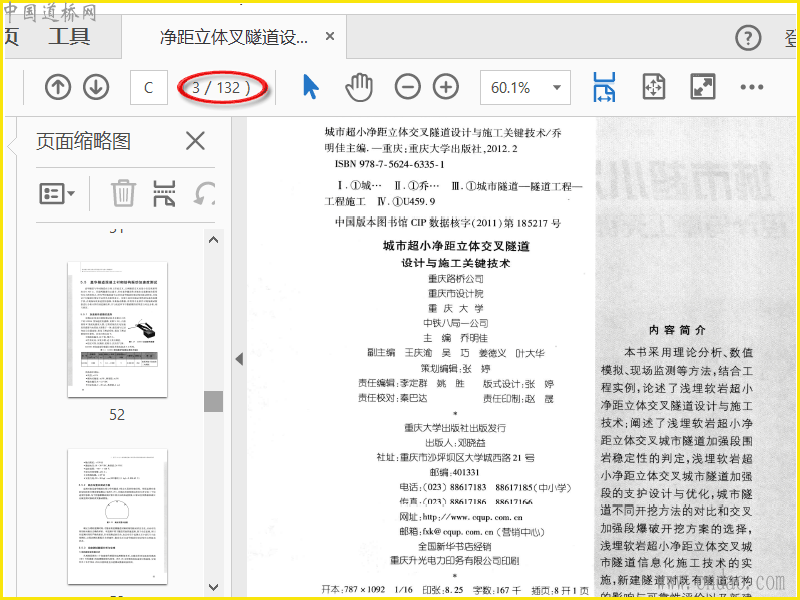Activate the selection arrow tool

coord(310,87)
